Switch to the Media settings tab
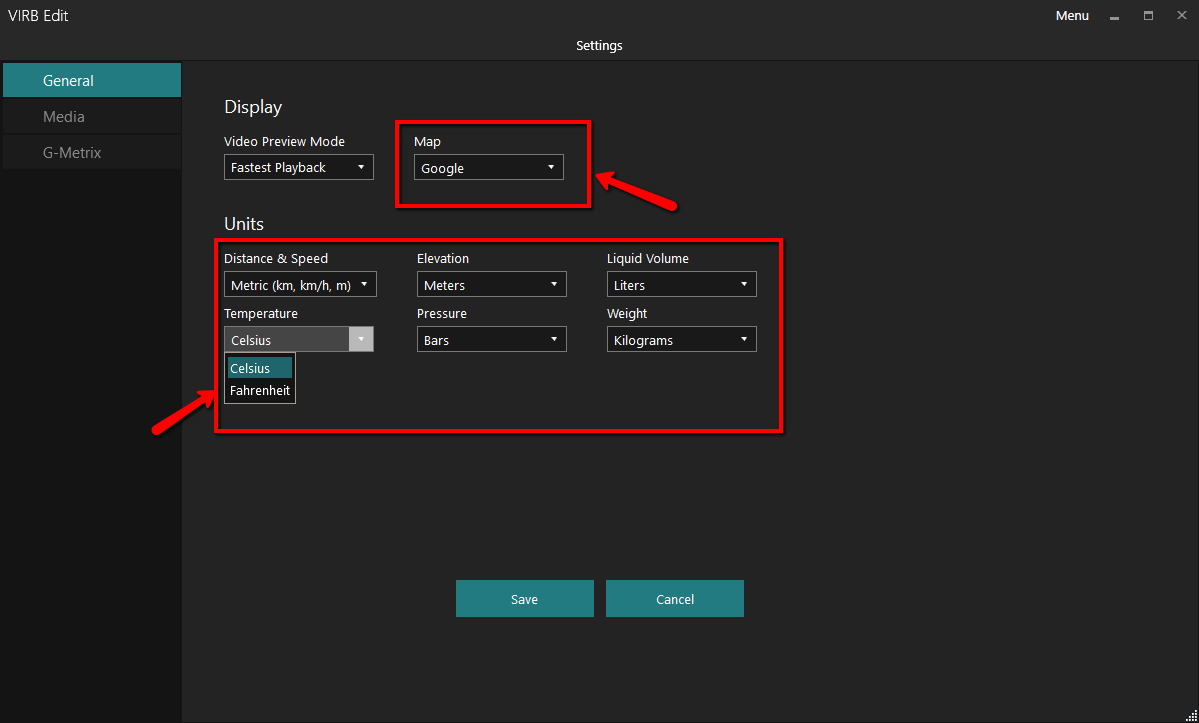The height and width of the screenshot is (723, 1199). [91, 117]
